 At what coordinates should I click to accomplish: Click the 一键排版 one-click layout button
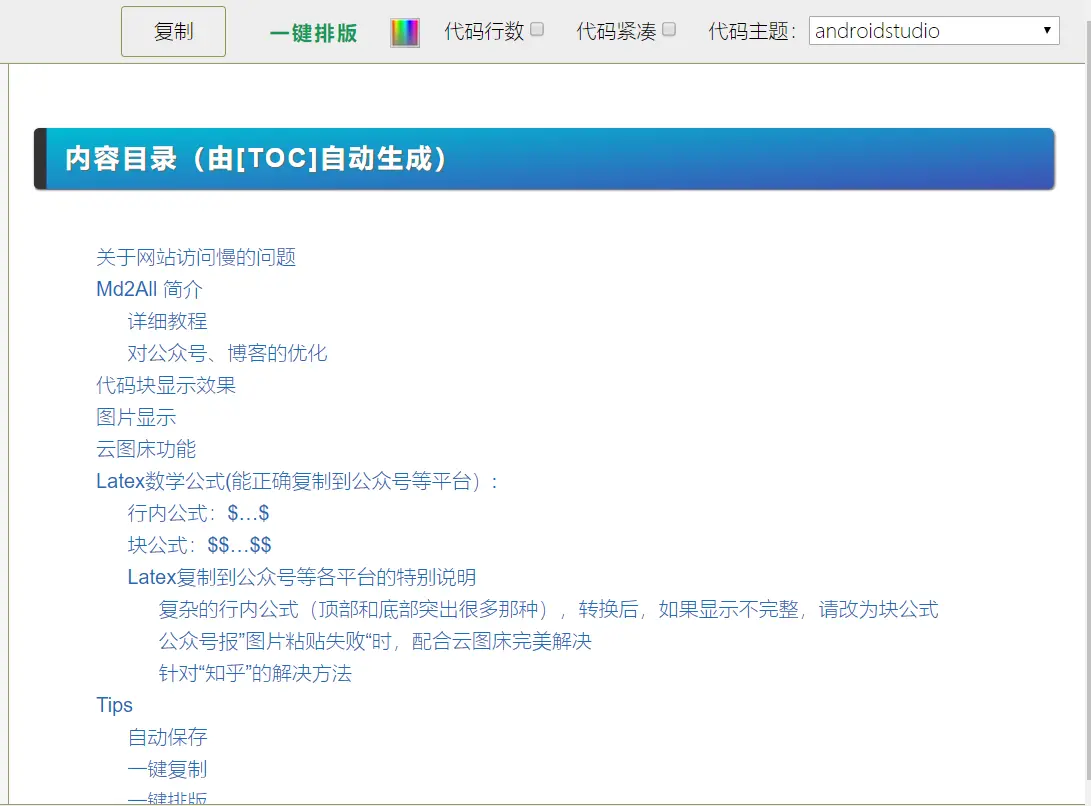coord(313,33)
